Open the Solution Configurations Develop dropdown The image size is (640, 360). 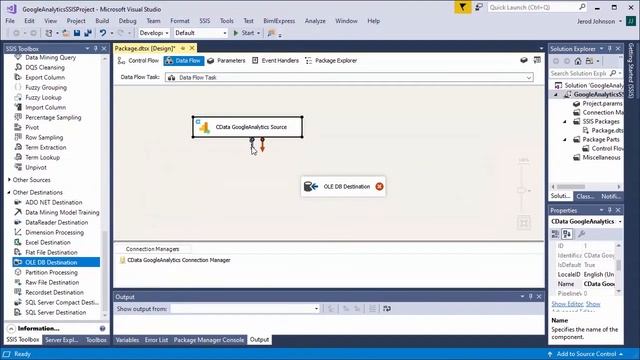[x=154, y=33]
